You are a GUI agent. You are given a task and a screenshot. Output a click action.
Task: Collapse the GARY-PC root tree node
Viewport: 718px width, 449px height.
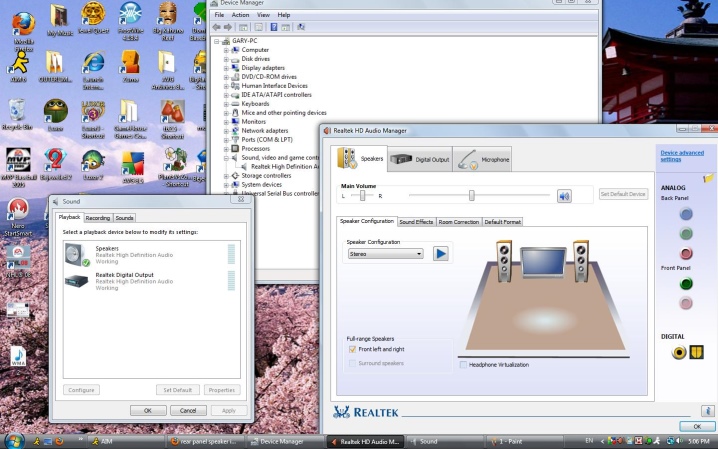[x=217, y=41]
